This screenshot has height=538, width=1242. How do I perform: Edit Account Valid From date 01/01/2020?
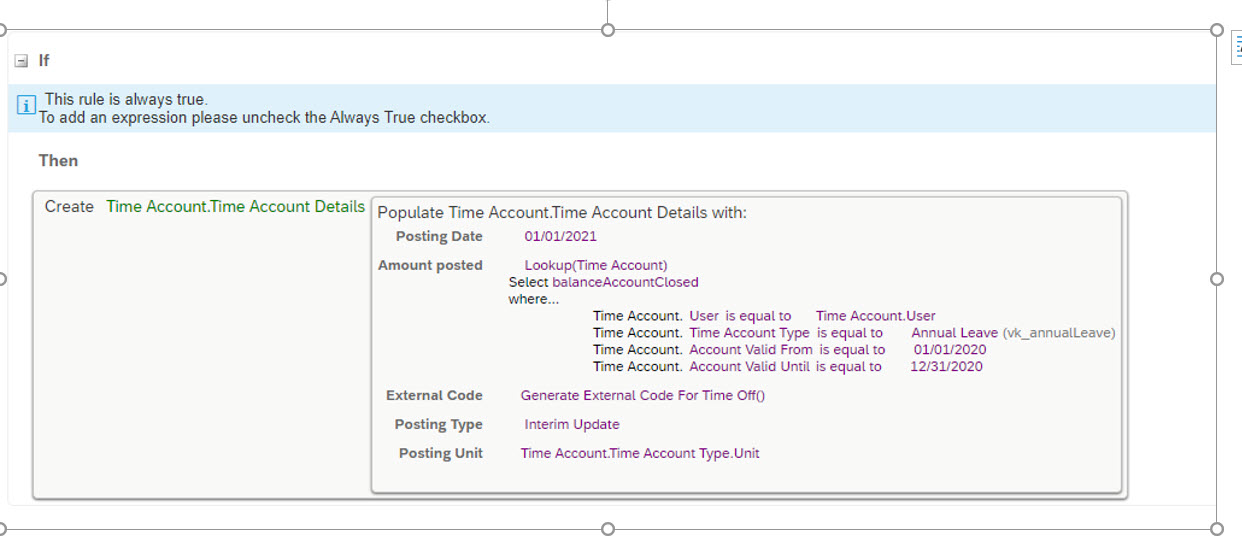point(950,350)
